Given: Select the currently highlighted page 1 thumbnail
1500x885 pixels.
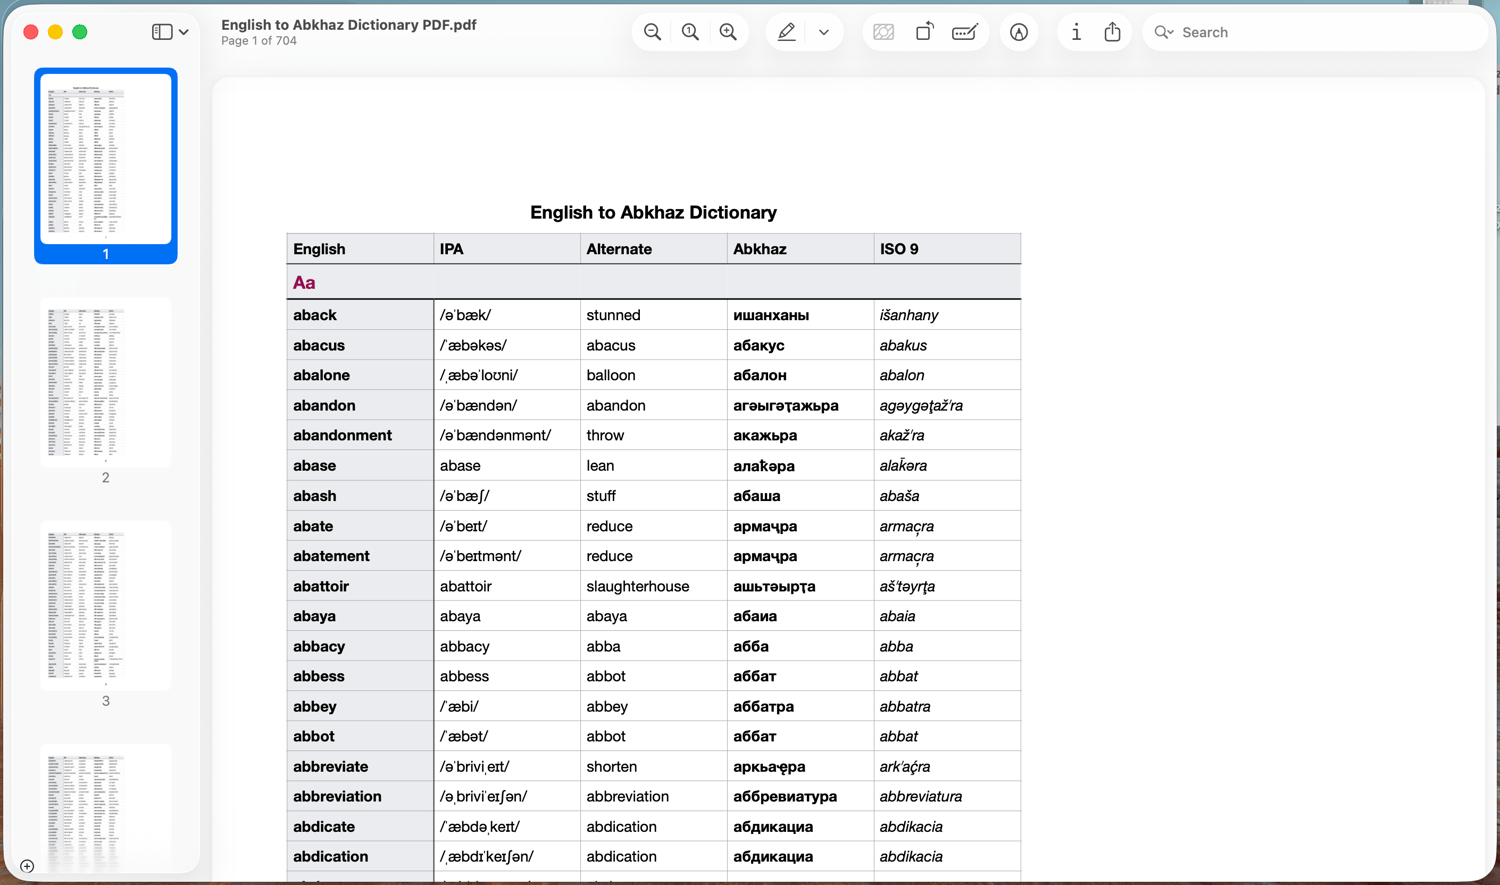Looking at the screenshot, I should click(x=105, y=158).
